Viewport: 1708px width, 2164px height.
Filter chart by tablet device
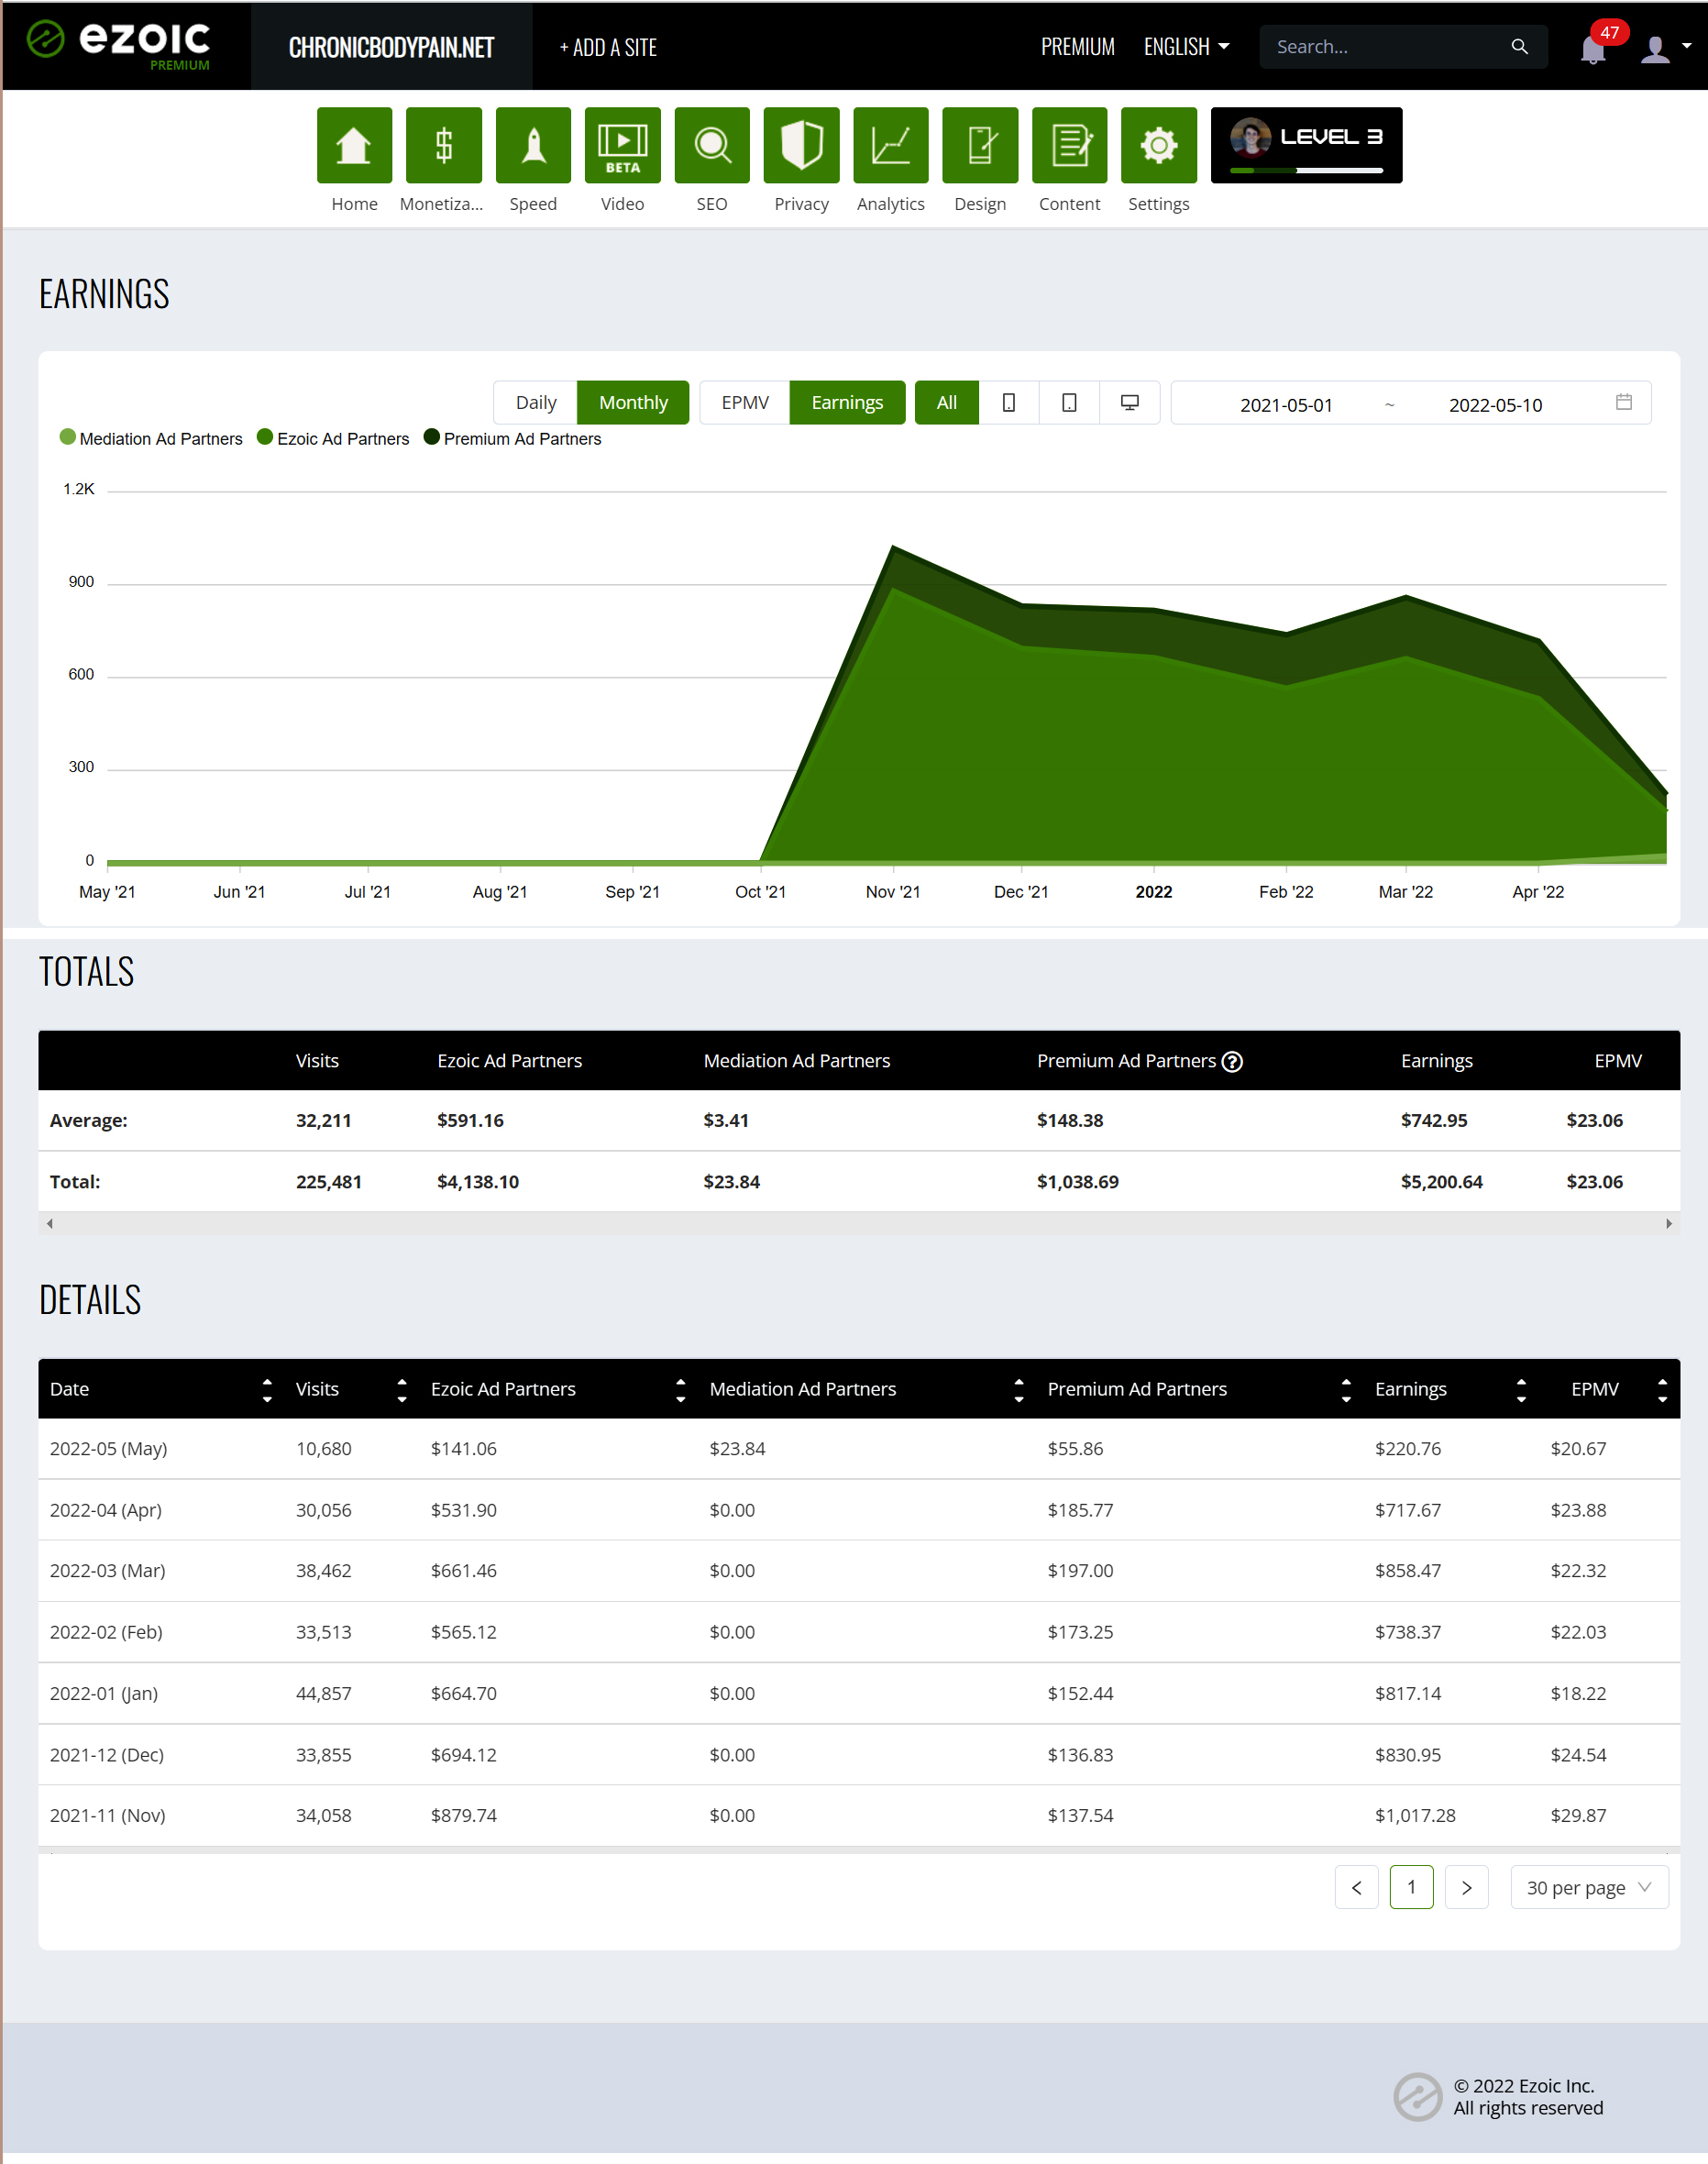point(1069,403)
